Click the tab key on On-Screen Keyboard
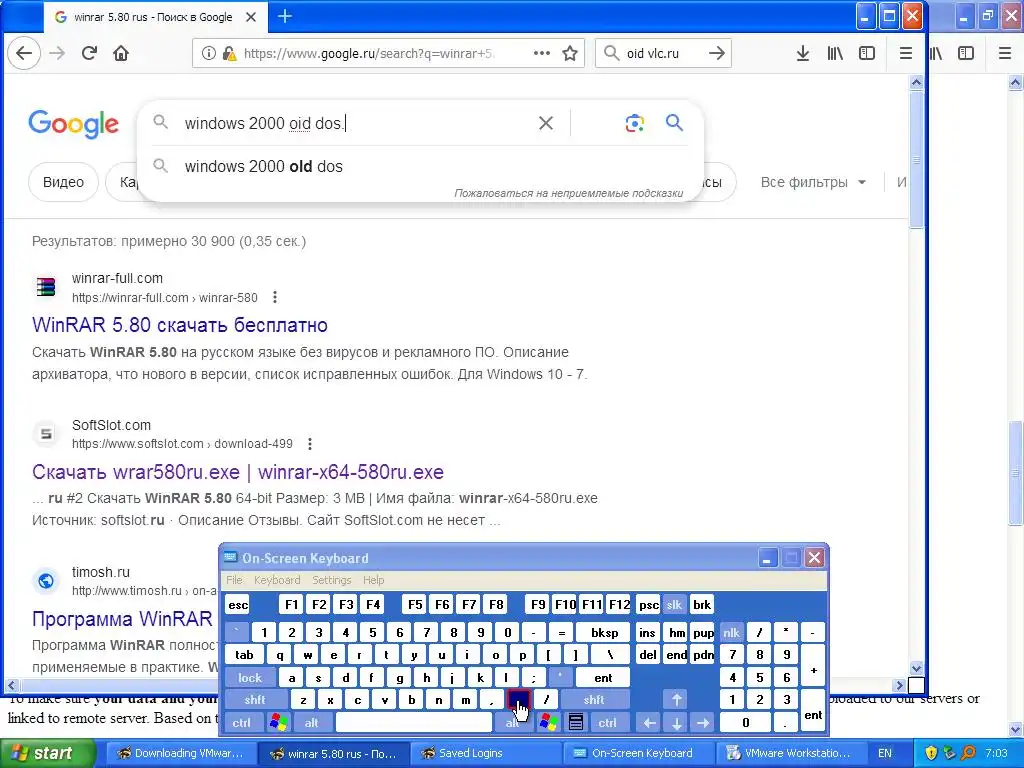 point(244,654)
